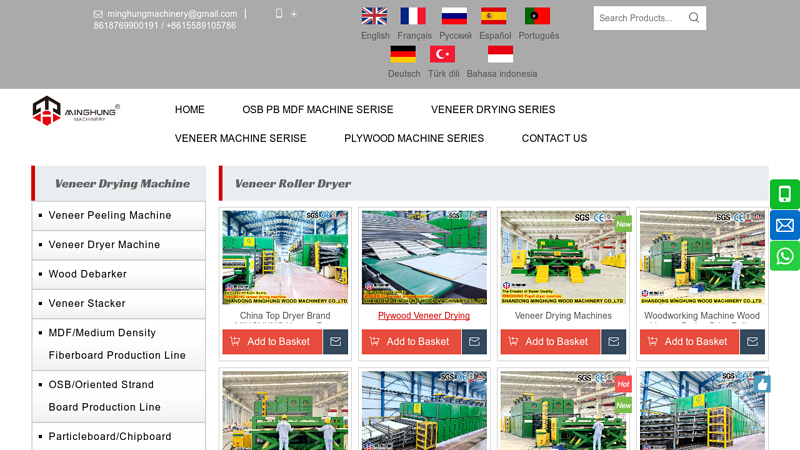Viewport: 800px width, 450px height.
Task: Open PLYWOOD MACHINE SERIES menu
Action: 414,138
